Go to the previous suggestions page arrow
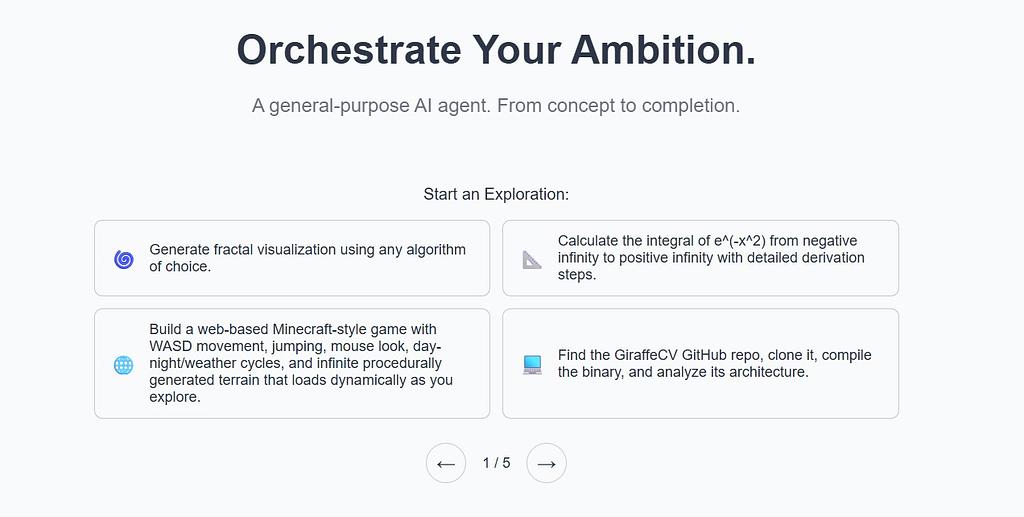The image size is (1024, 517). [446, 463]
